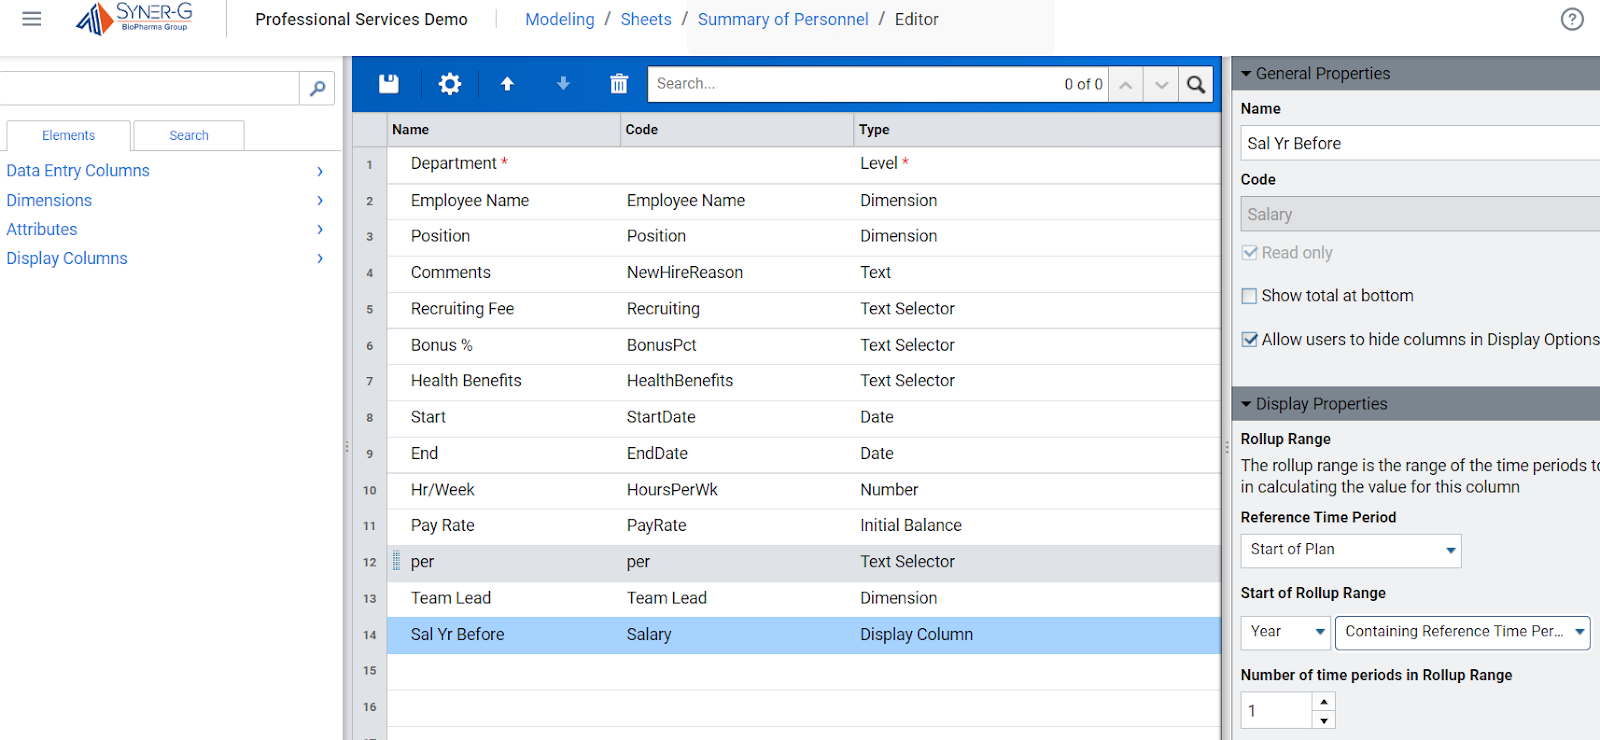The height and width of the screenshot is (740, 1600).
Task: Select the Elements tab
Action: [x=68, y=136]
